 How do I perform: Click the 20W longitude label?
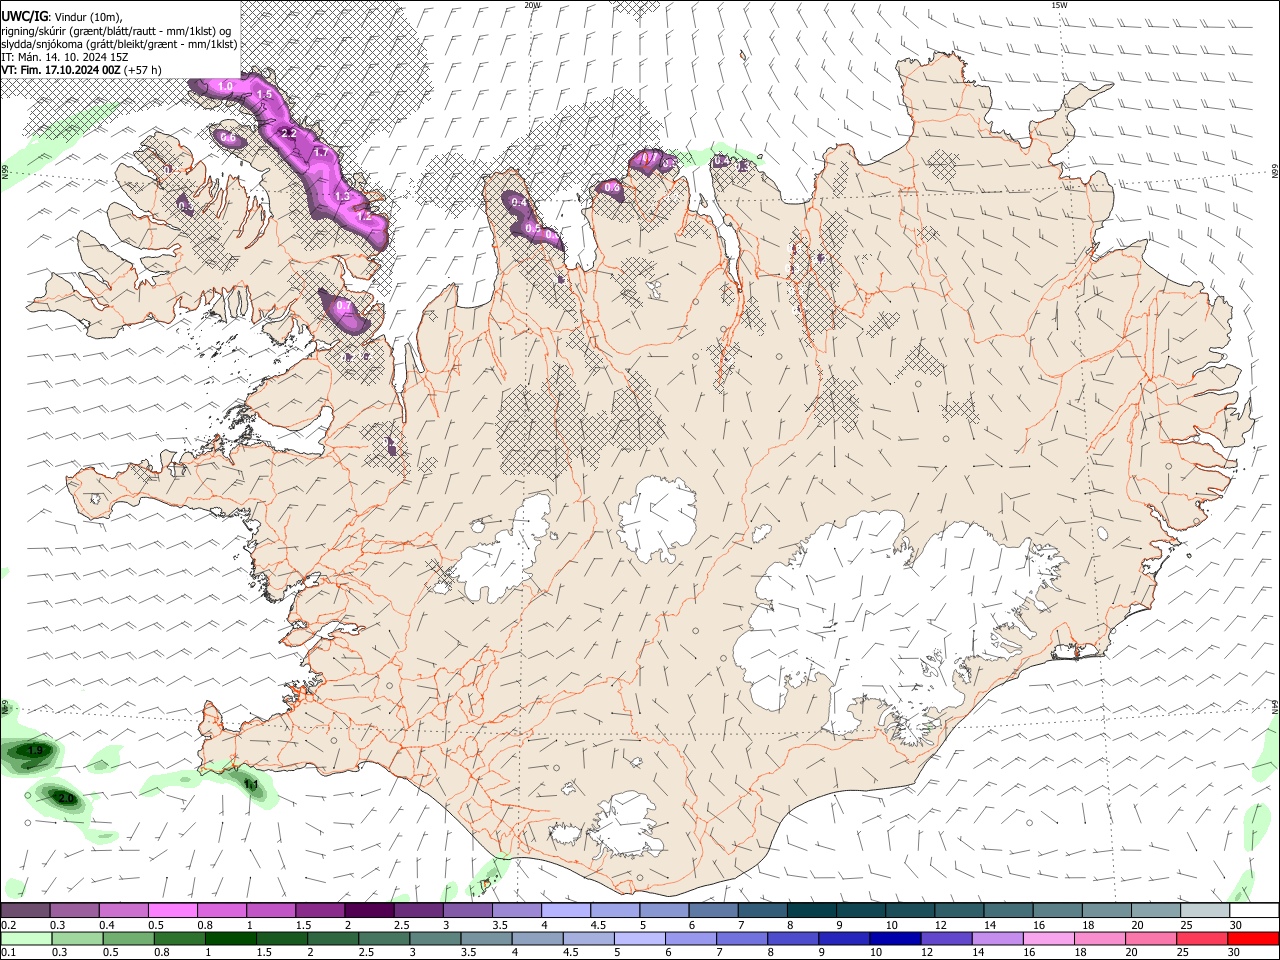coord(532,5)
